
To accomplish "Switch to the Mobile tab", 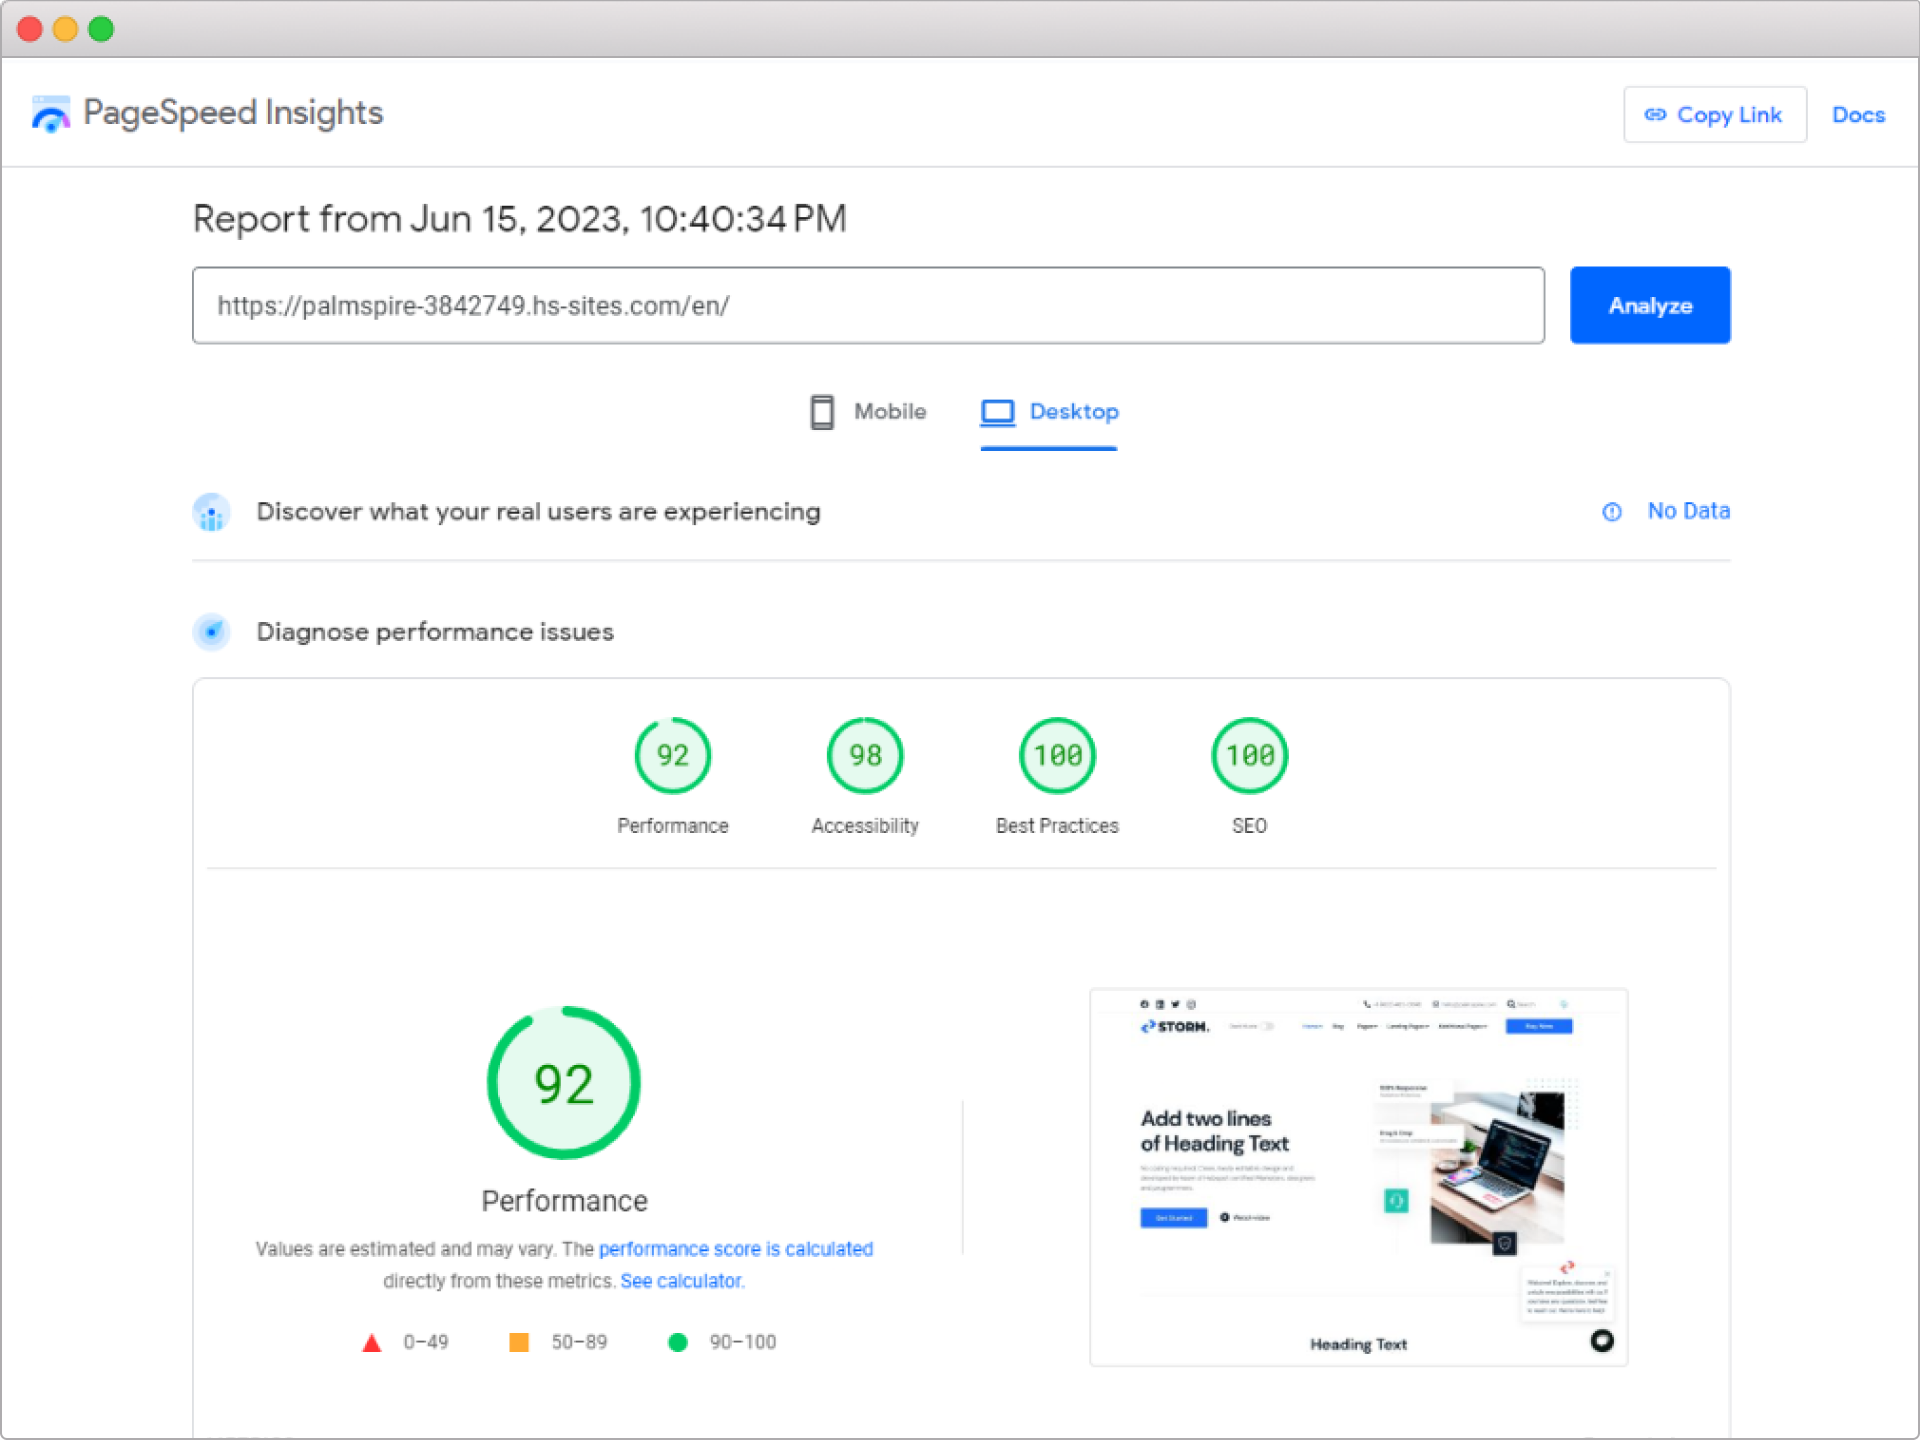I will tap(888, 412).
